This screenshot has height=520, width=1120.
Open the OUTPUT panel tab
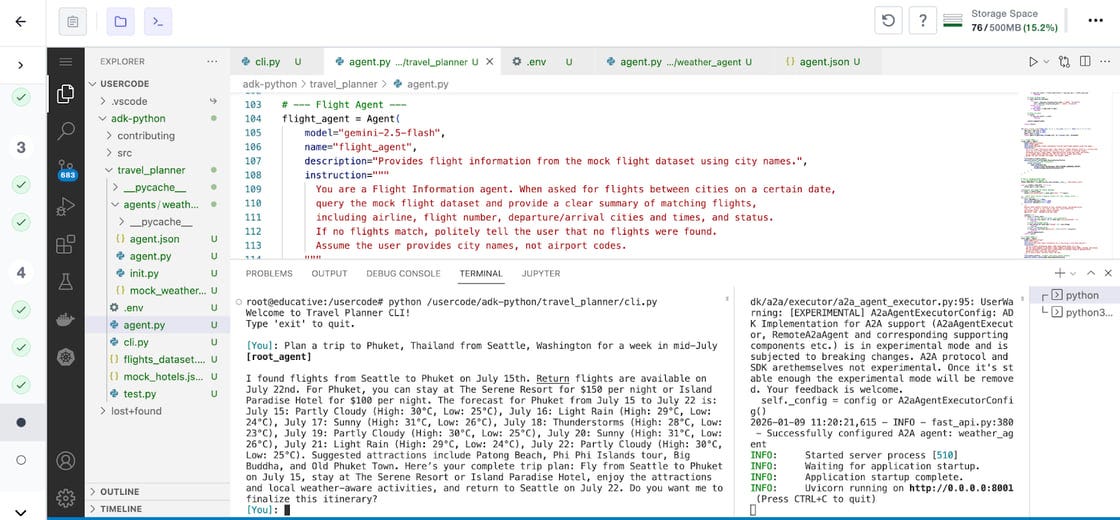pyautogui.click(x=329, y=274)
